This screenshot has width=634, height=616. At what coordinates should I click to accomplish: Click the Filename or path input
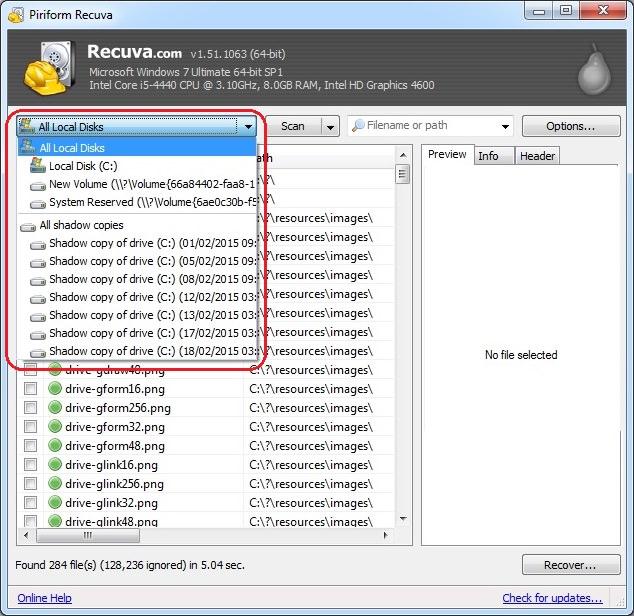pyautogui.click(x=431, y=126)
